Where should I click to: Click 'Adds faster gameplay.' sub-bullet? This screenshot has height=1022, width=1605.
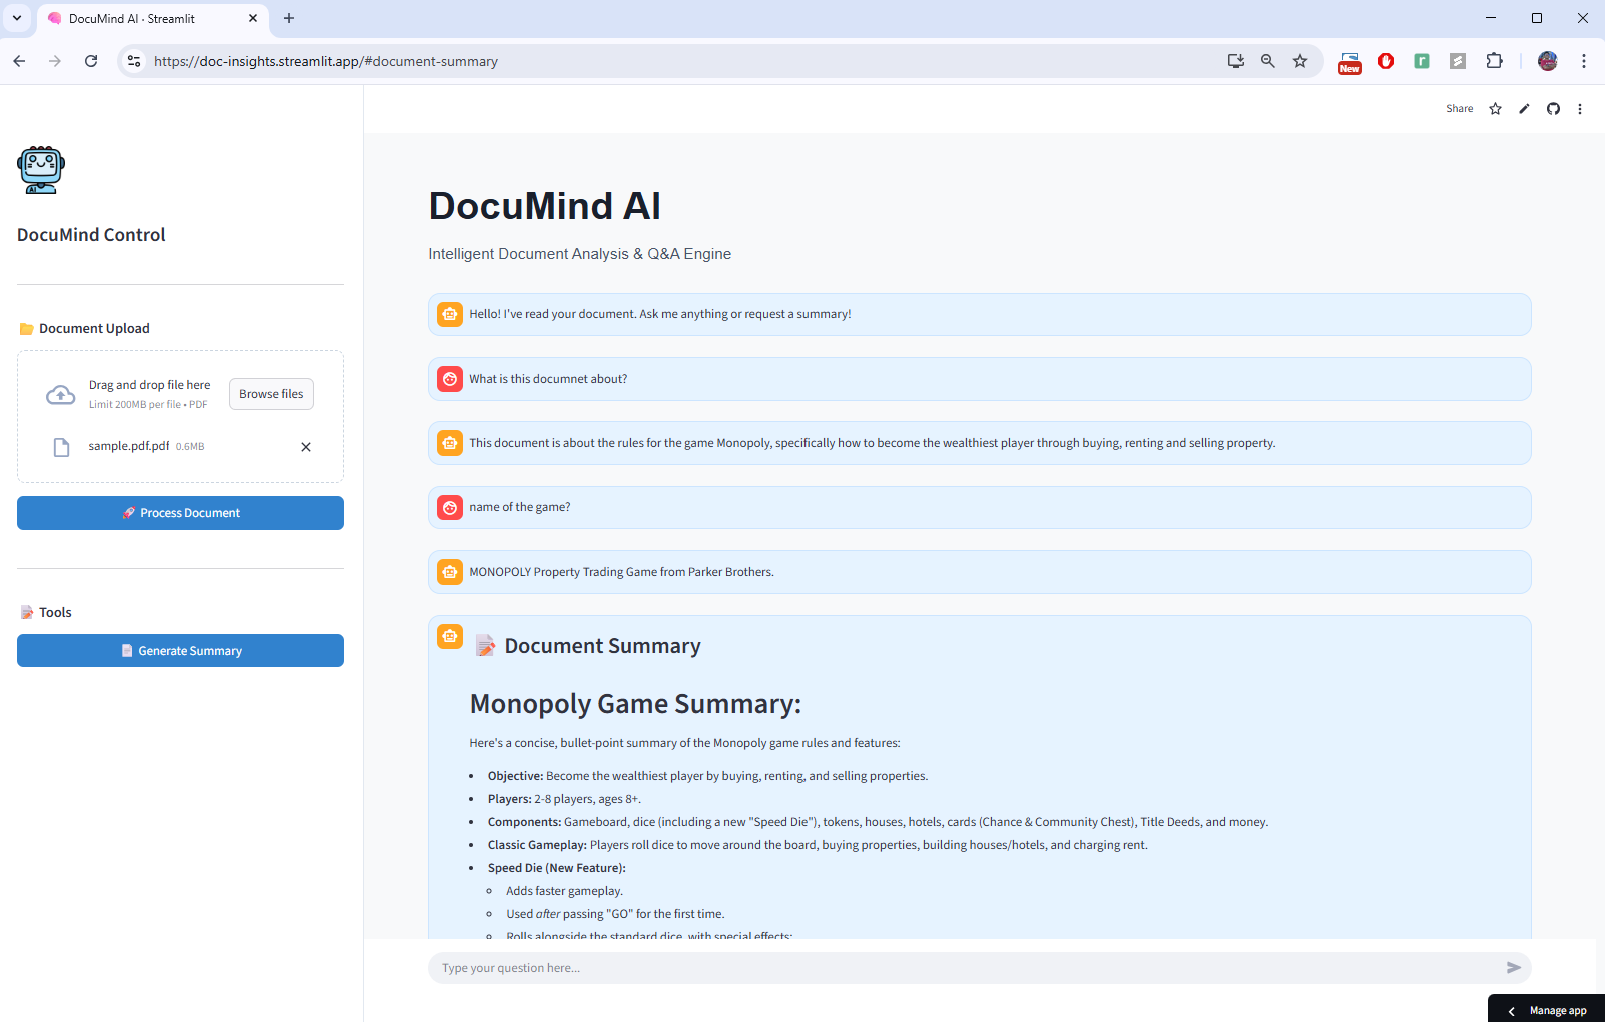point(564,891)
